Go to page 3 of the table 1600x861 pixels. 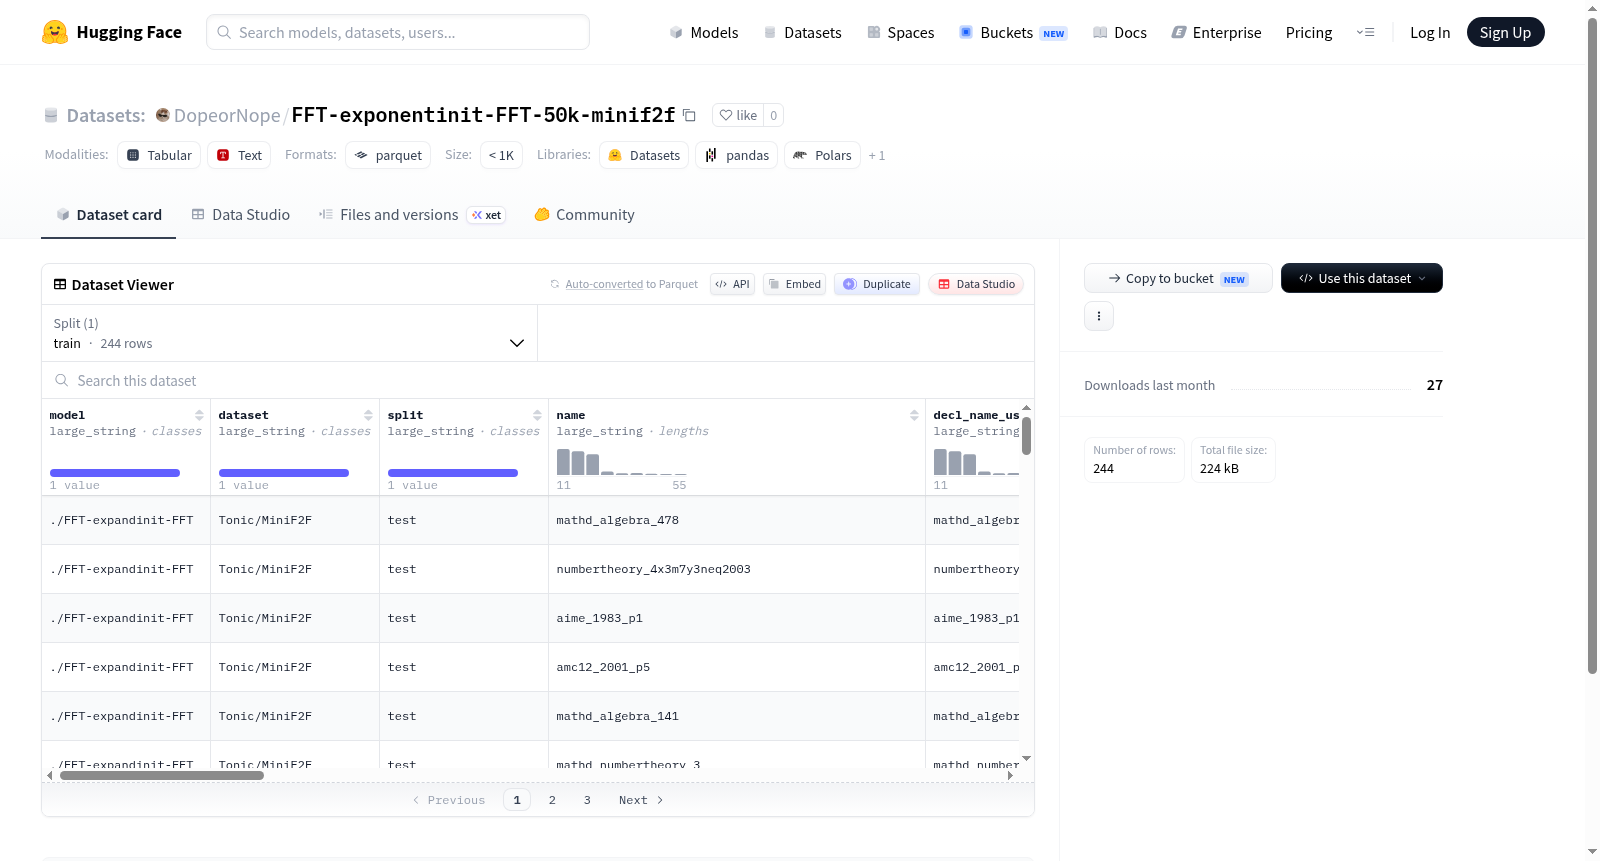[x=587, y=800]
